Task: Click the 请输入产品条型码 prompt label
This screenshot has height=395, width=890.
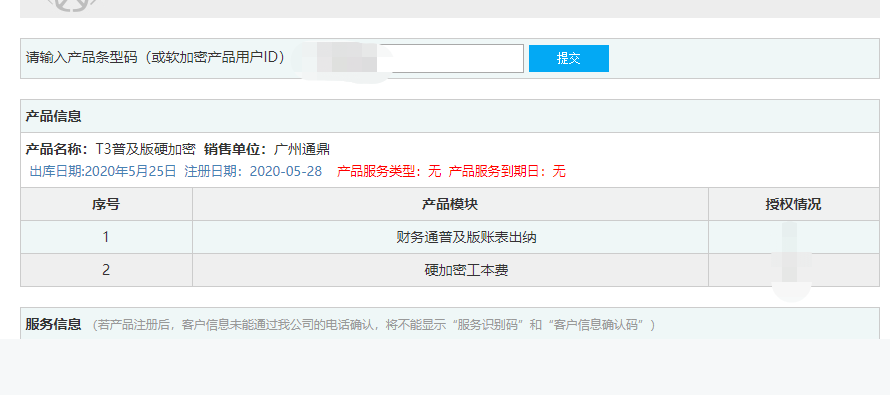Action: pyautogui.click(x=156, y=58)
